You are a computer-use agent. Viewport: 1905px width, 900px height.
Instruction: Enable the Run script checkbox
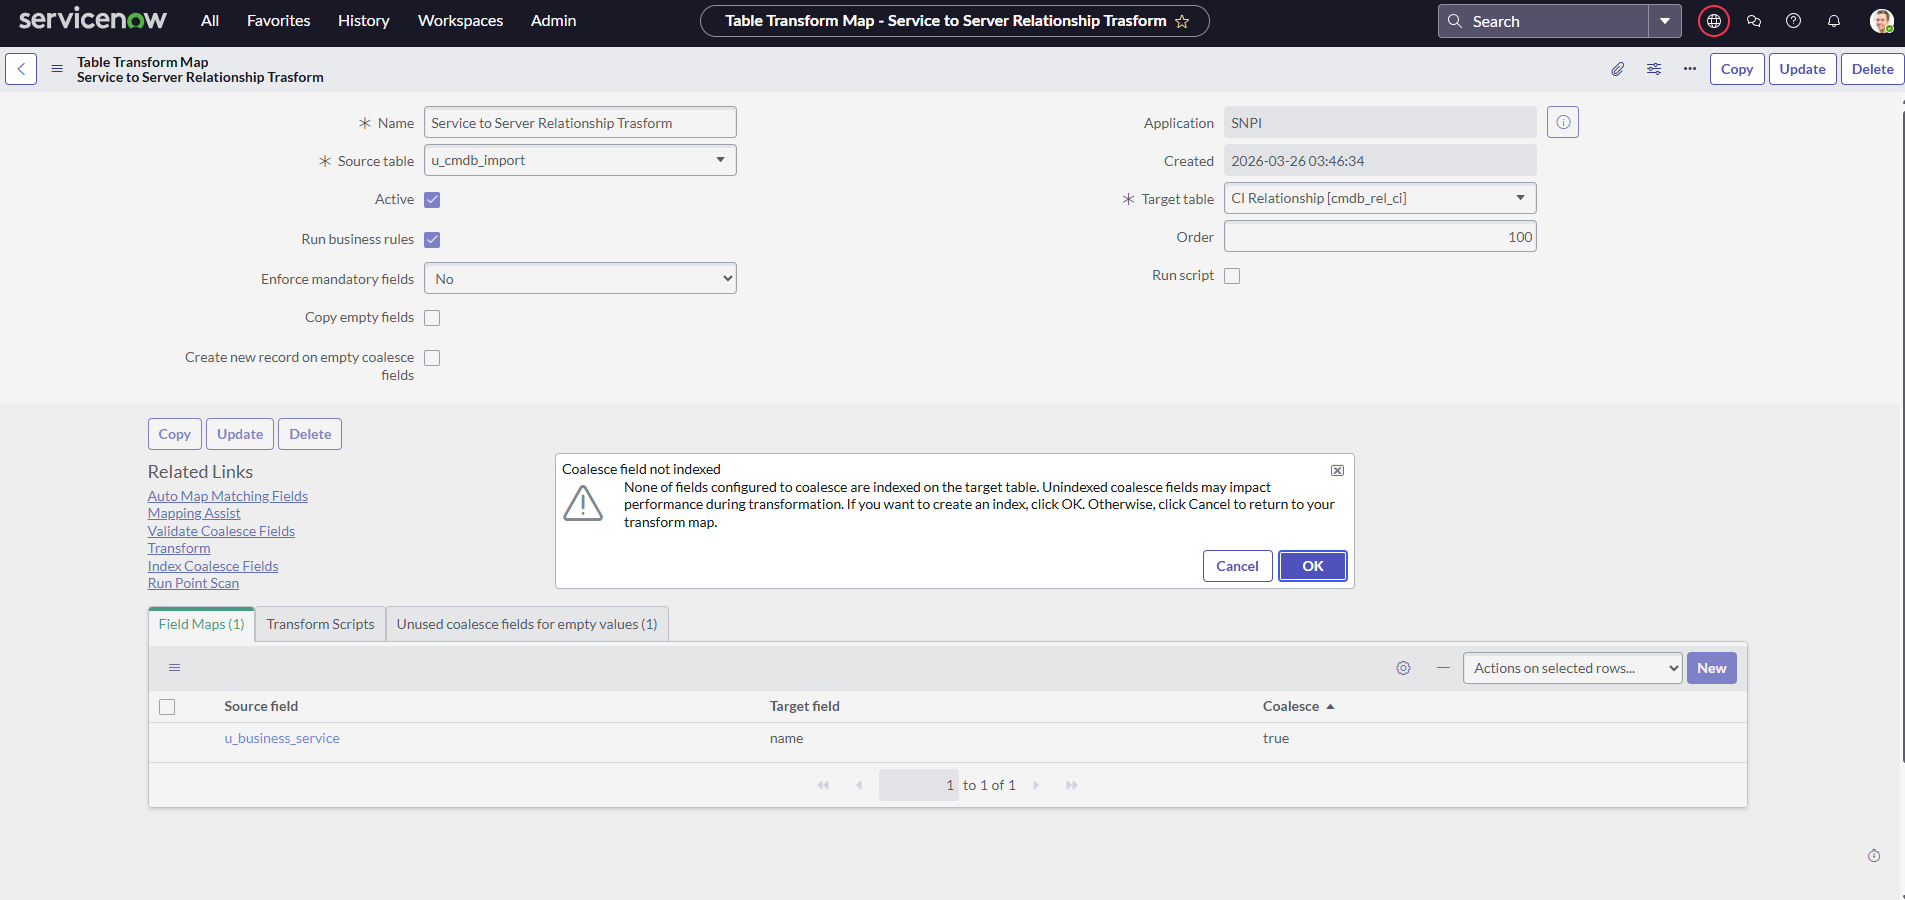point(1232,276)
